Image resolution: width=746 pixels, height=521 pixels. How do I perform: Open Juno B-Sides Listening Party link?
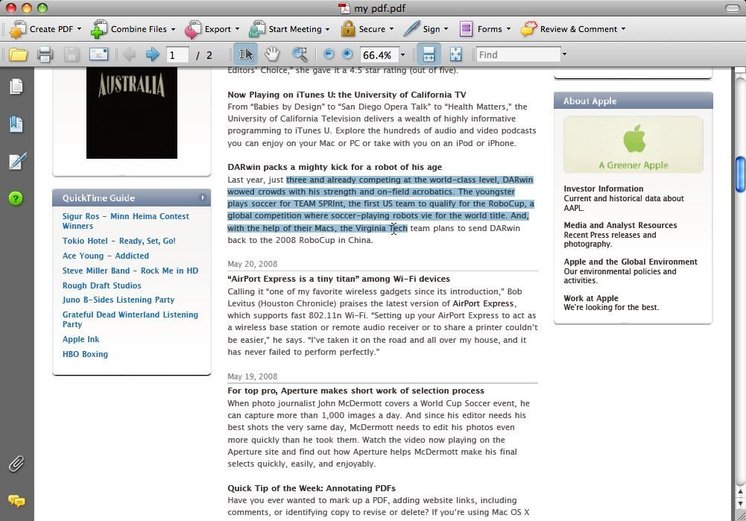point(118,300)
